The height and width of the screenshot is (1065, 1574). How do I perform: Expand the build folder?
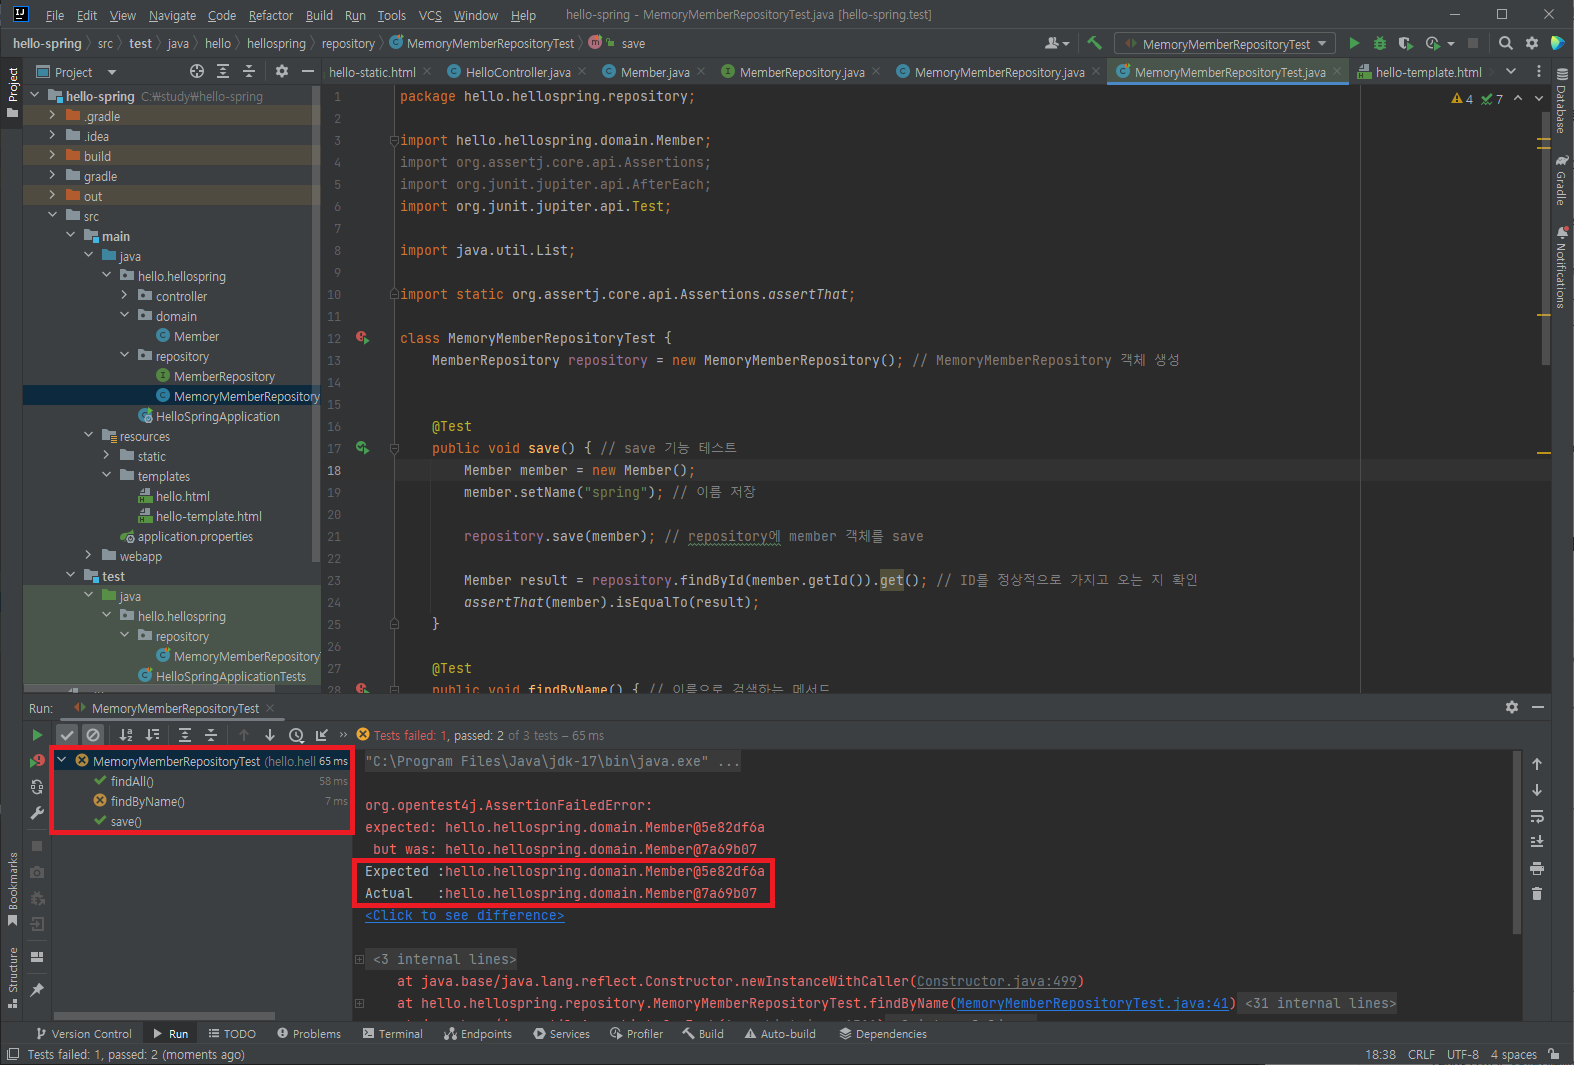point(52,156)
